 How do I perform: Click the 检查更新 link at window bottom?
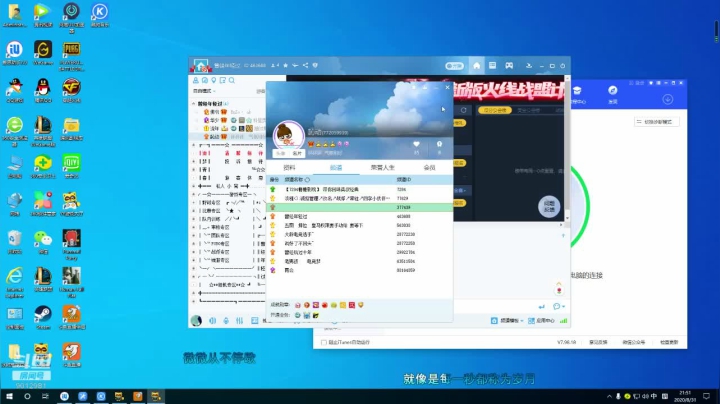pyautogui.click(x=669, y=342)
